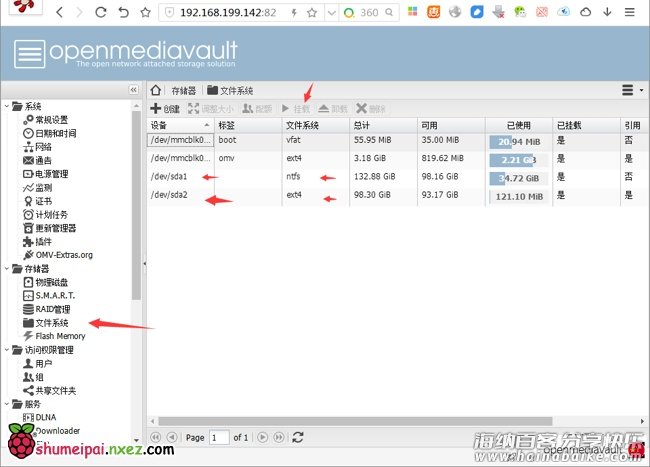The width and height of the screenshot is (650, 467).
Task: Open the top-right hamburger menu dropdown
Action: tap(632, 90)
